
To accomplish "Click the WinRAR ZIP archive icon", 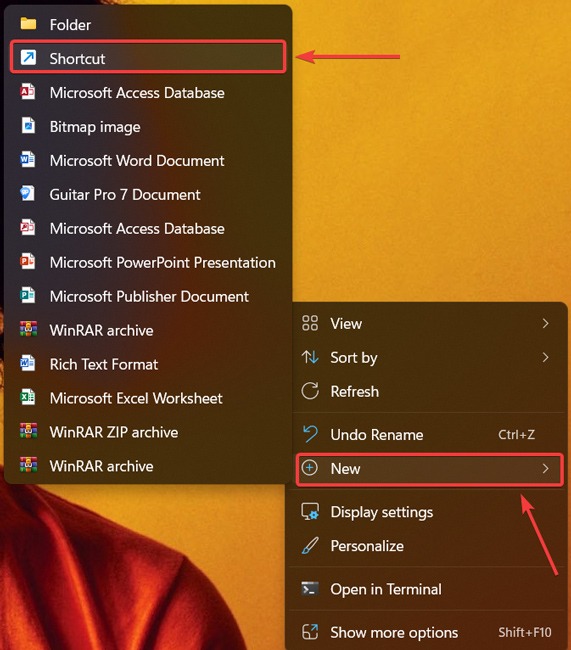I will (x=28, y=432).
